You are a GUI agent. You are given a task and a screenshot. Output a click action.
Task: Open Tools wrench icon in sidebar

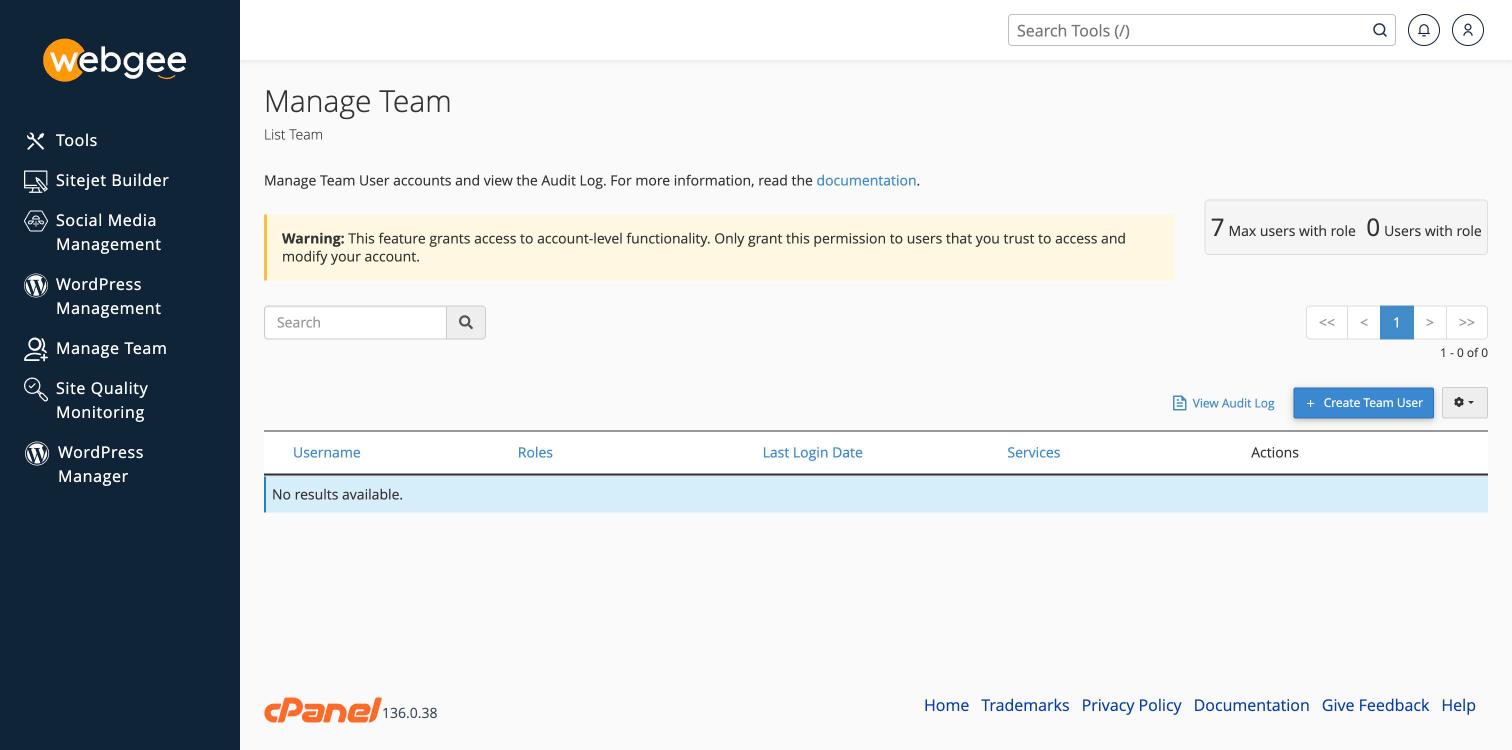coord(36,141)
